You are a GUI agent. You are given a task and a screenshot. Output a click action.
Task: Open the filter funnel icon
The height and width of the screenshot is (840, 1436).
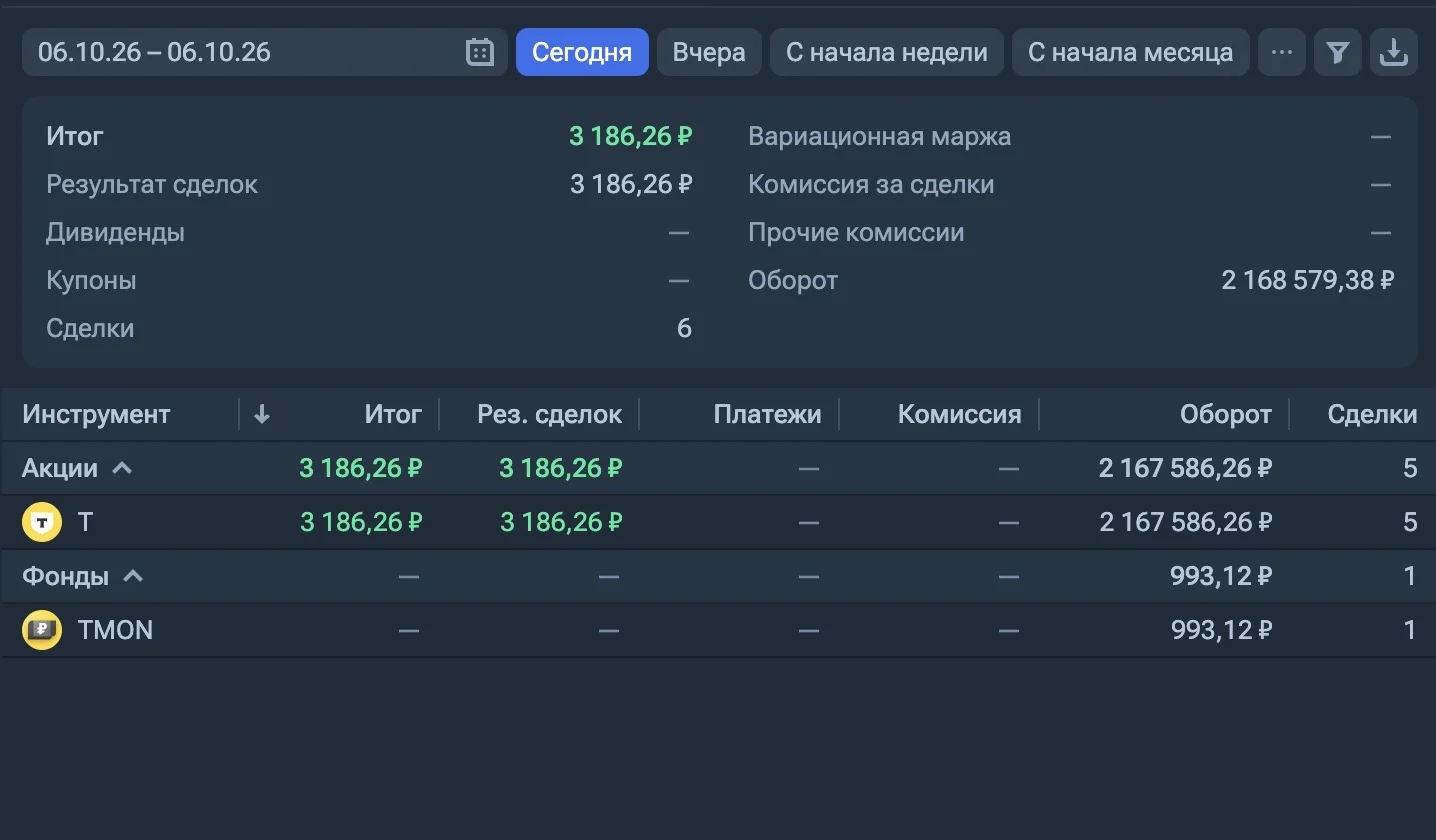point(1338,52)
